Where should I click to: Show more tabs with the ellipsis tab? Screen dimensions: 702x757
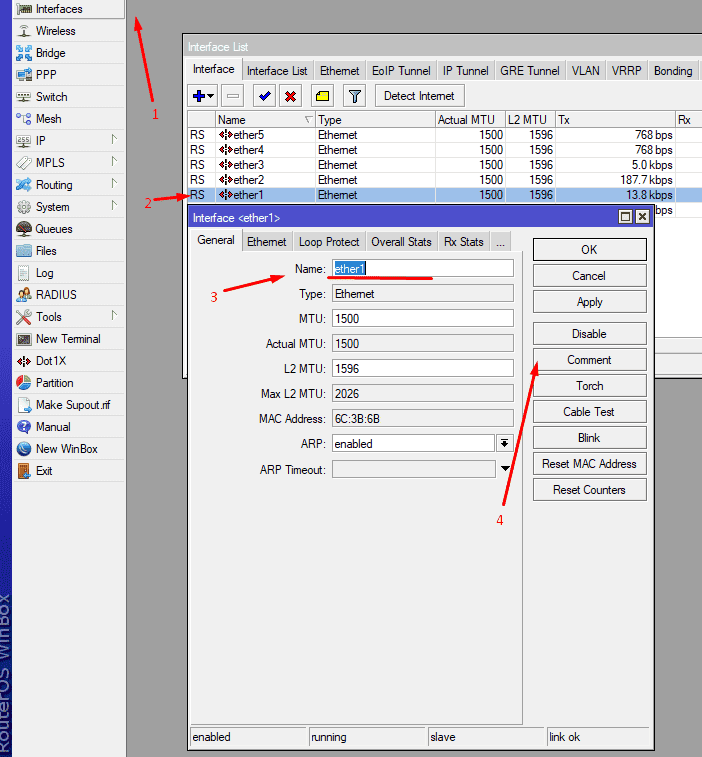click(x=500, y=242)
